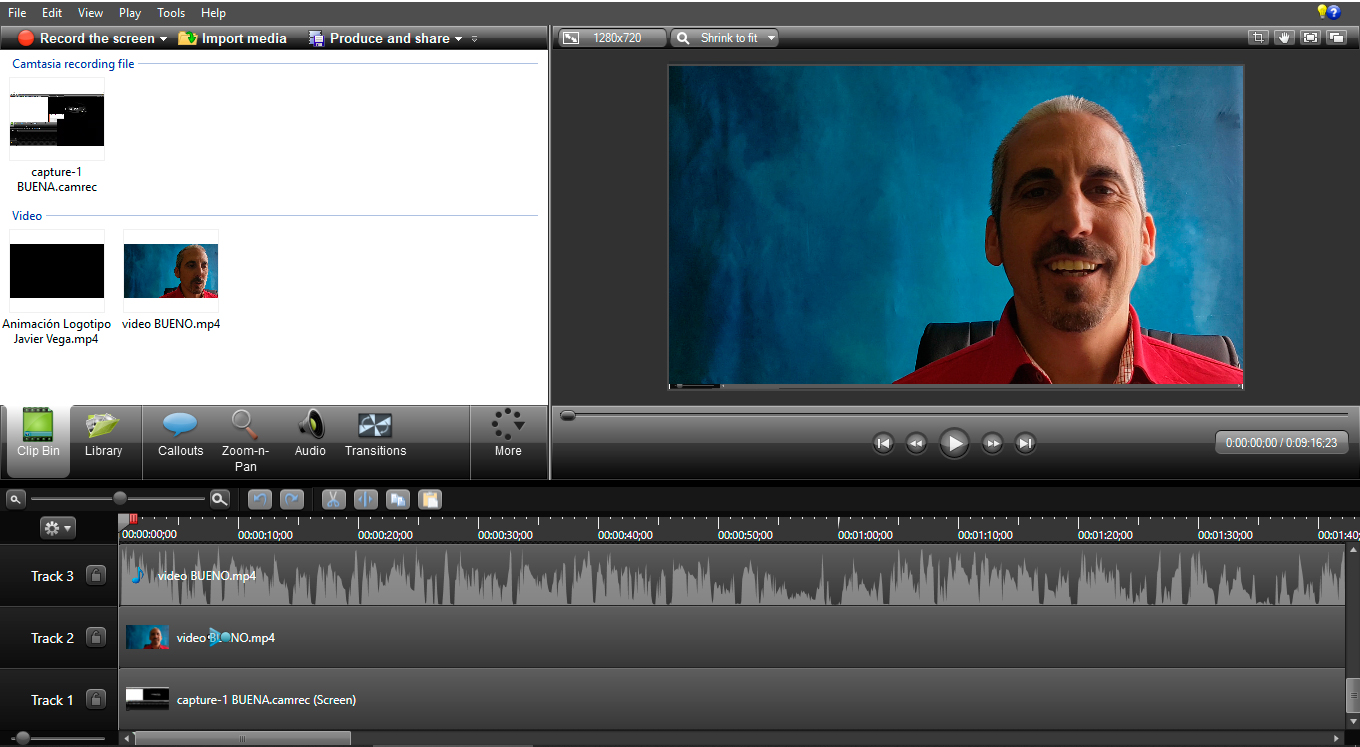This screenshot has height=747, width=1360.
Task: Click the red playhead marker on the timeline
Action: point(133,519)
